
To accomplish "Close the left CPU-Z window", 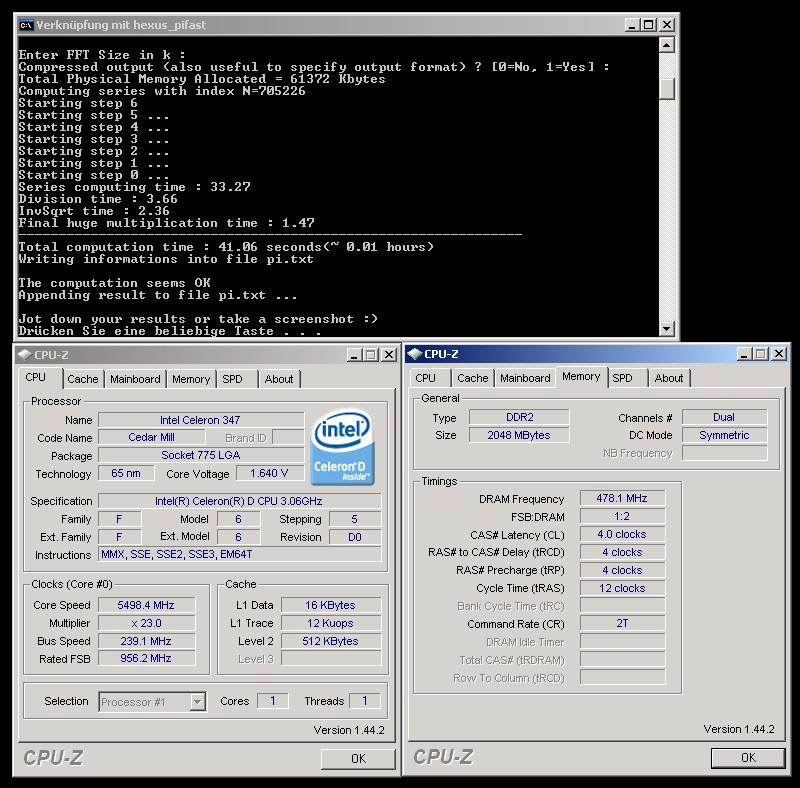I will [x=389, y=355].
